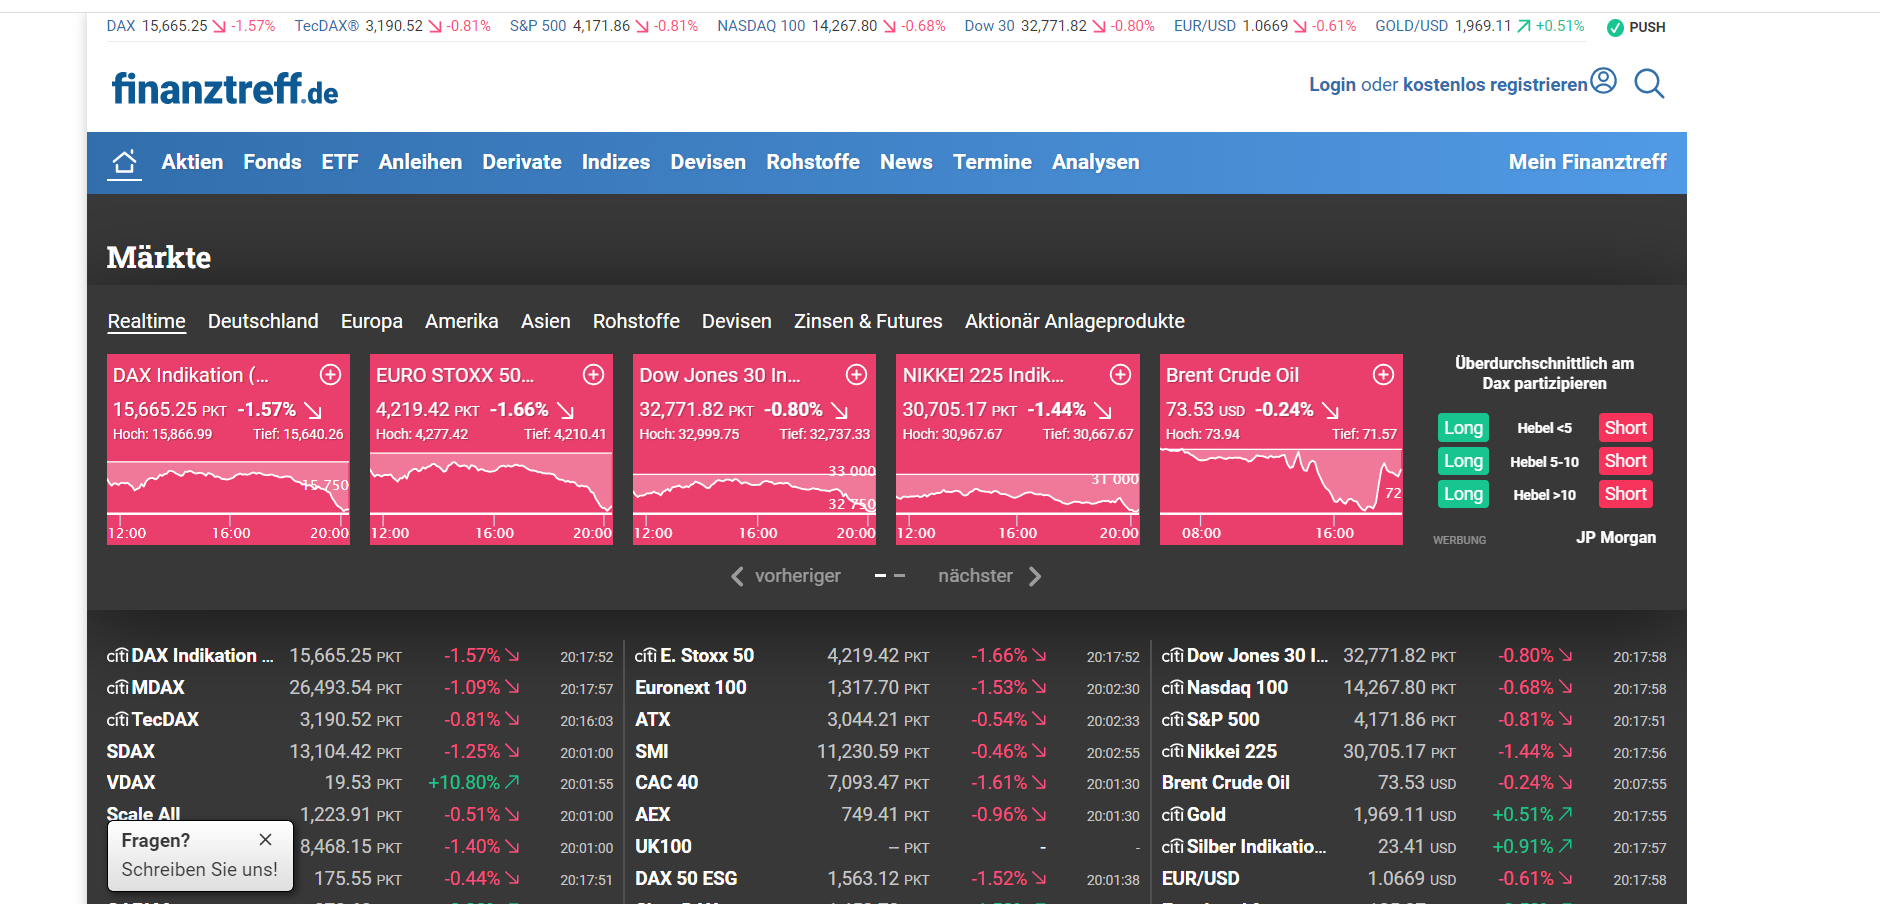The width and height of the screenshot is (1880, 904).
Task: Click the user account icon
Action: pyautogui.click(x=1603, y=81)
